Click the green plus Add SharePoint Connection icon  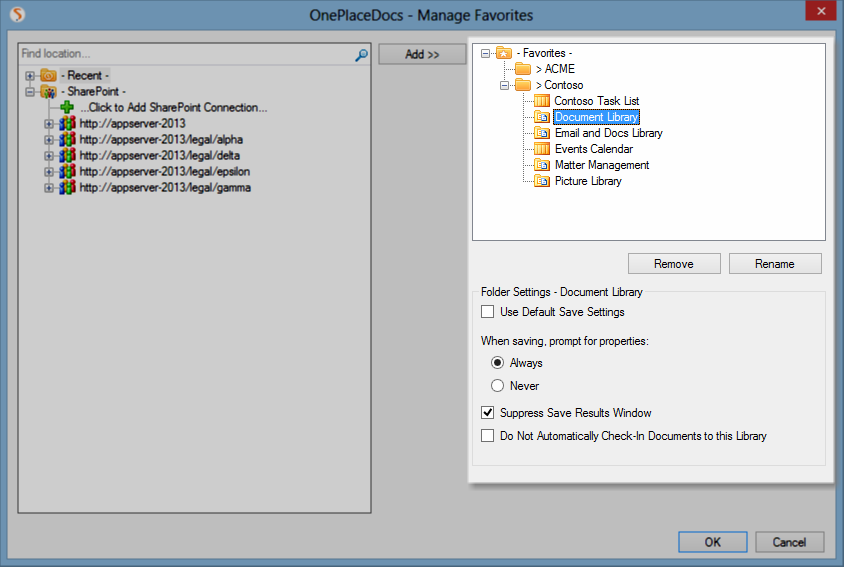67,107
